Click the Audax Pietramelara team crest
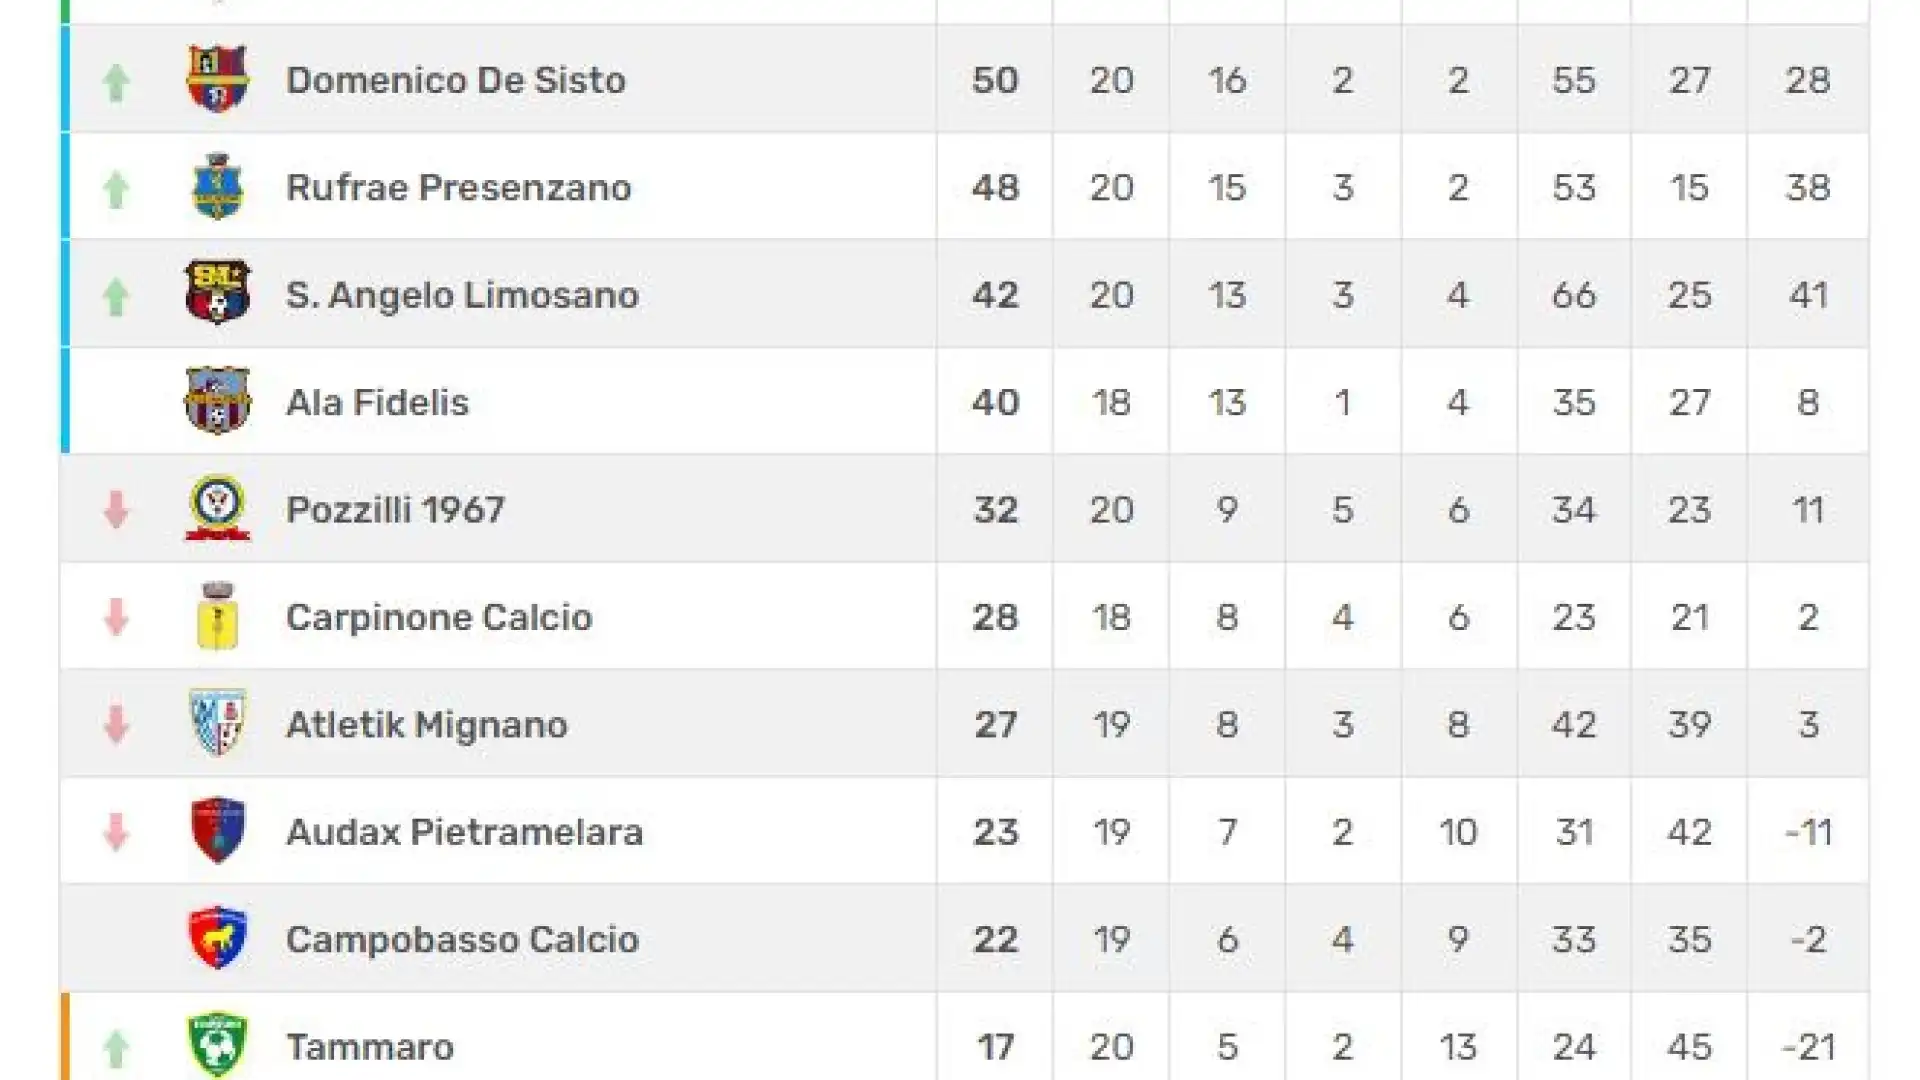Image resolution: width=1920 pixels, height=1080 pixels. point(218,831)
